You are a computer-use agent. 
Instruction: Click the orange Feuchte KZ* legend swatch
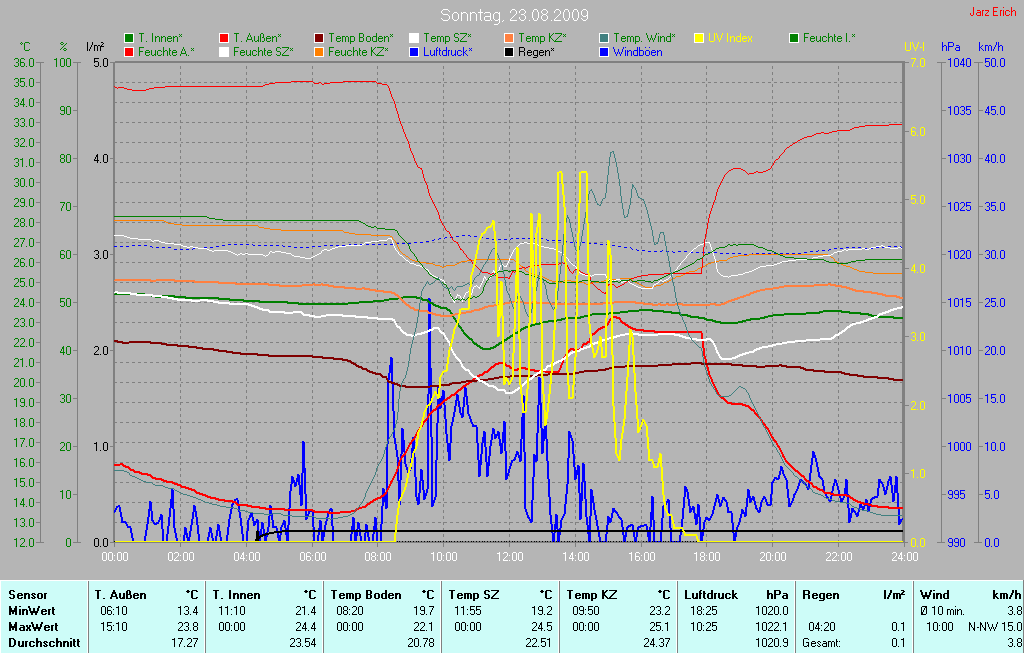[x=319, y=52]
